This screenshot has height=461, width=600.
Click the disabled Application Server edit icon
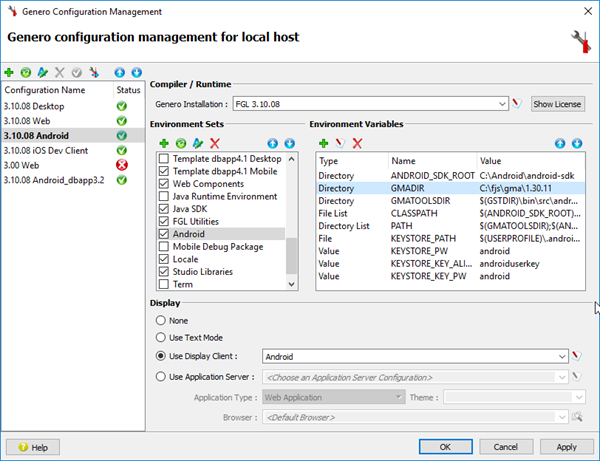point(577,377)
